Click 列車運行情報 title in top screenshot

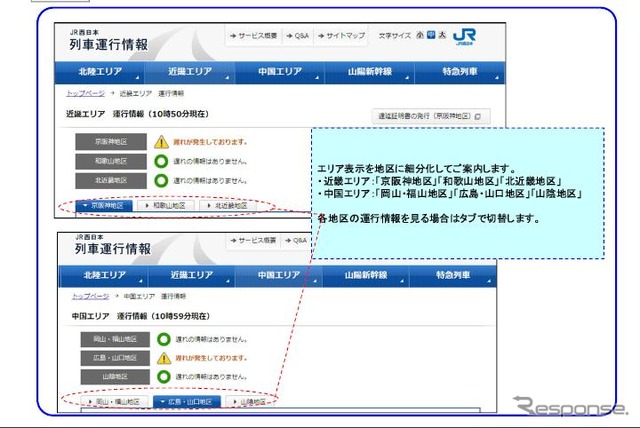click(109, 44)
